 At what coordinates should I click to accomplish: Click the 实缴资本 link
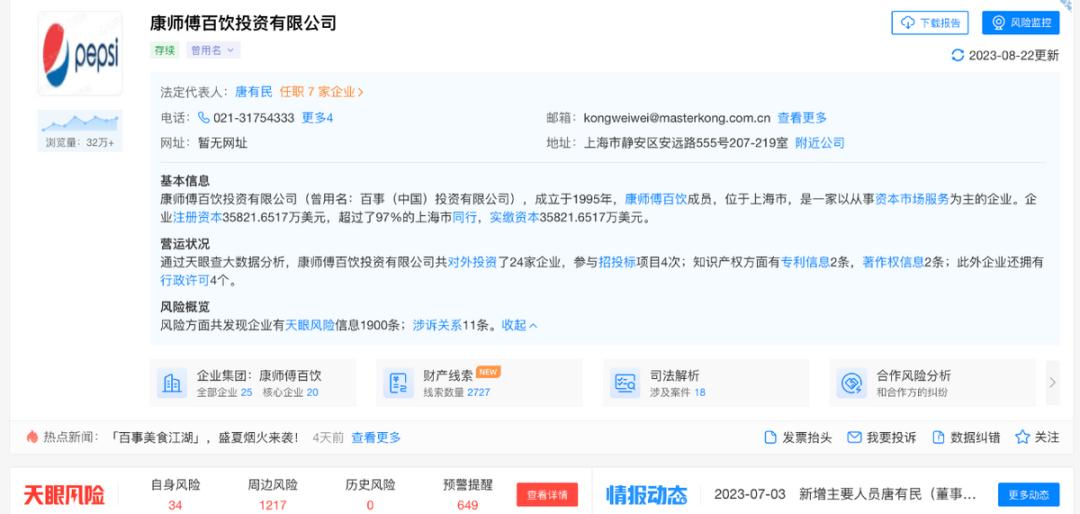514,218
